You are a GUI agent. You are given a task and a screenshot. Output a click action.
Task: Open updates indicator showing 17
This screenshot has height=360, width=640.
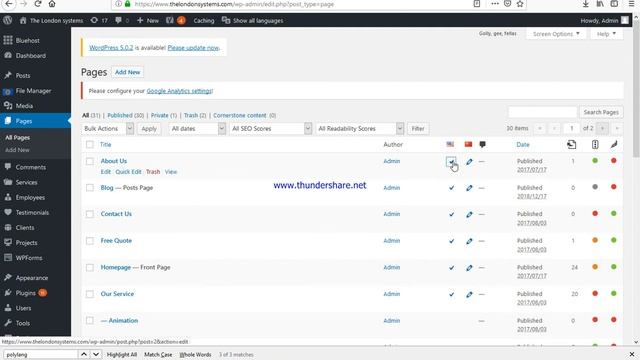click(99, 20)
